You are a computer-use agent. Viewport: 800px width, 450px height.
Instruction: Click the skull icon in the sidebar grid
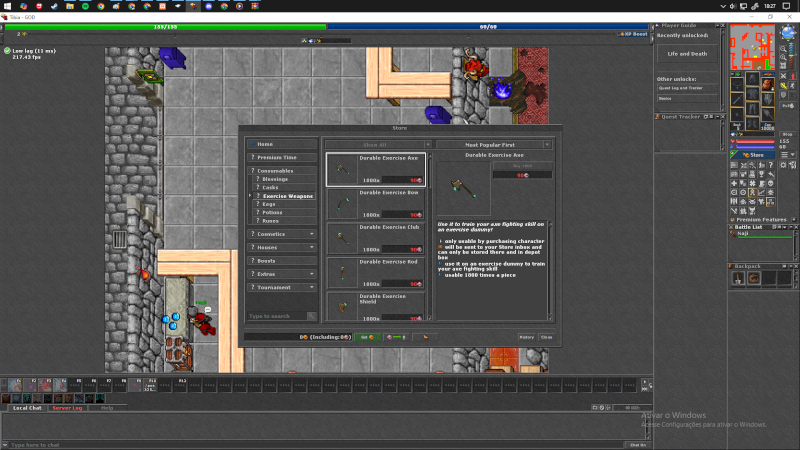tap(771, 183)
